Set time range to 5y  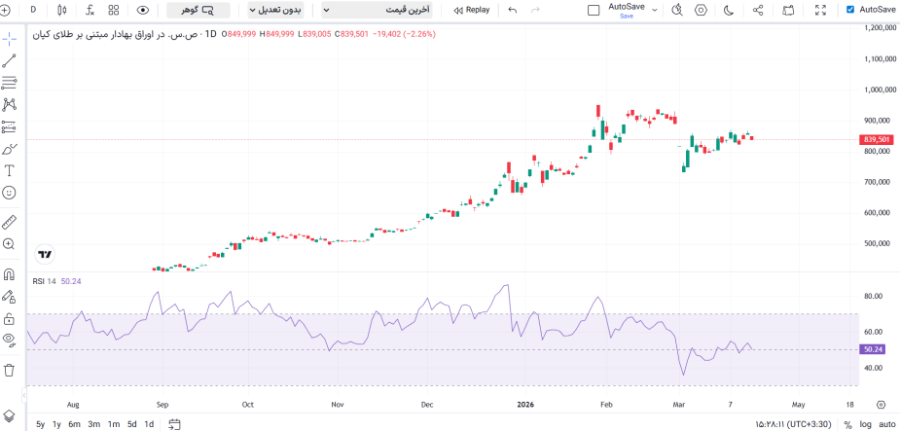coord(40,424)
